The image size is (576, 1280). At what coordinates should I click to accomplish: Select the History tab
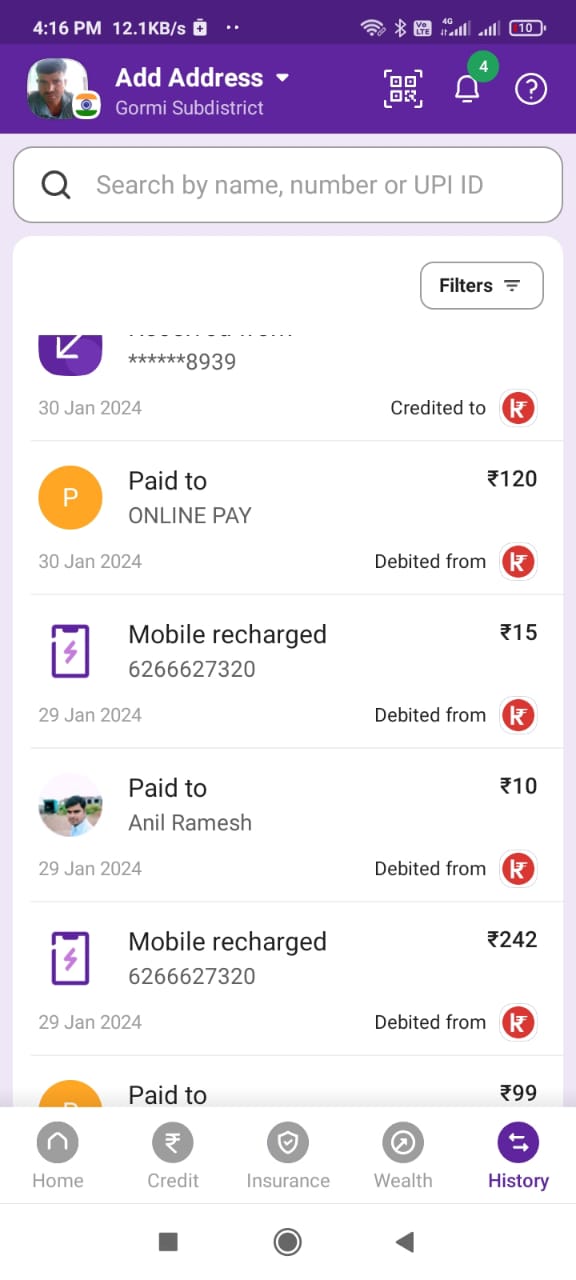(x=518, y=1156)
